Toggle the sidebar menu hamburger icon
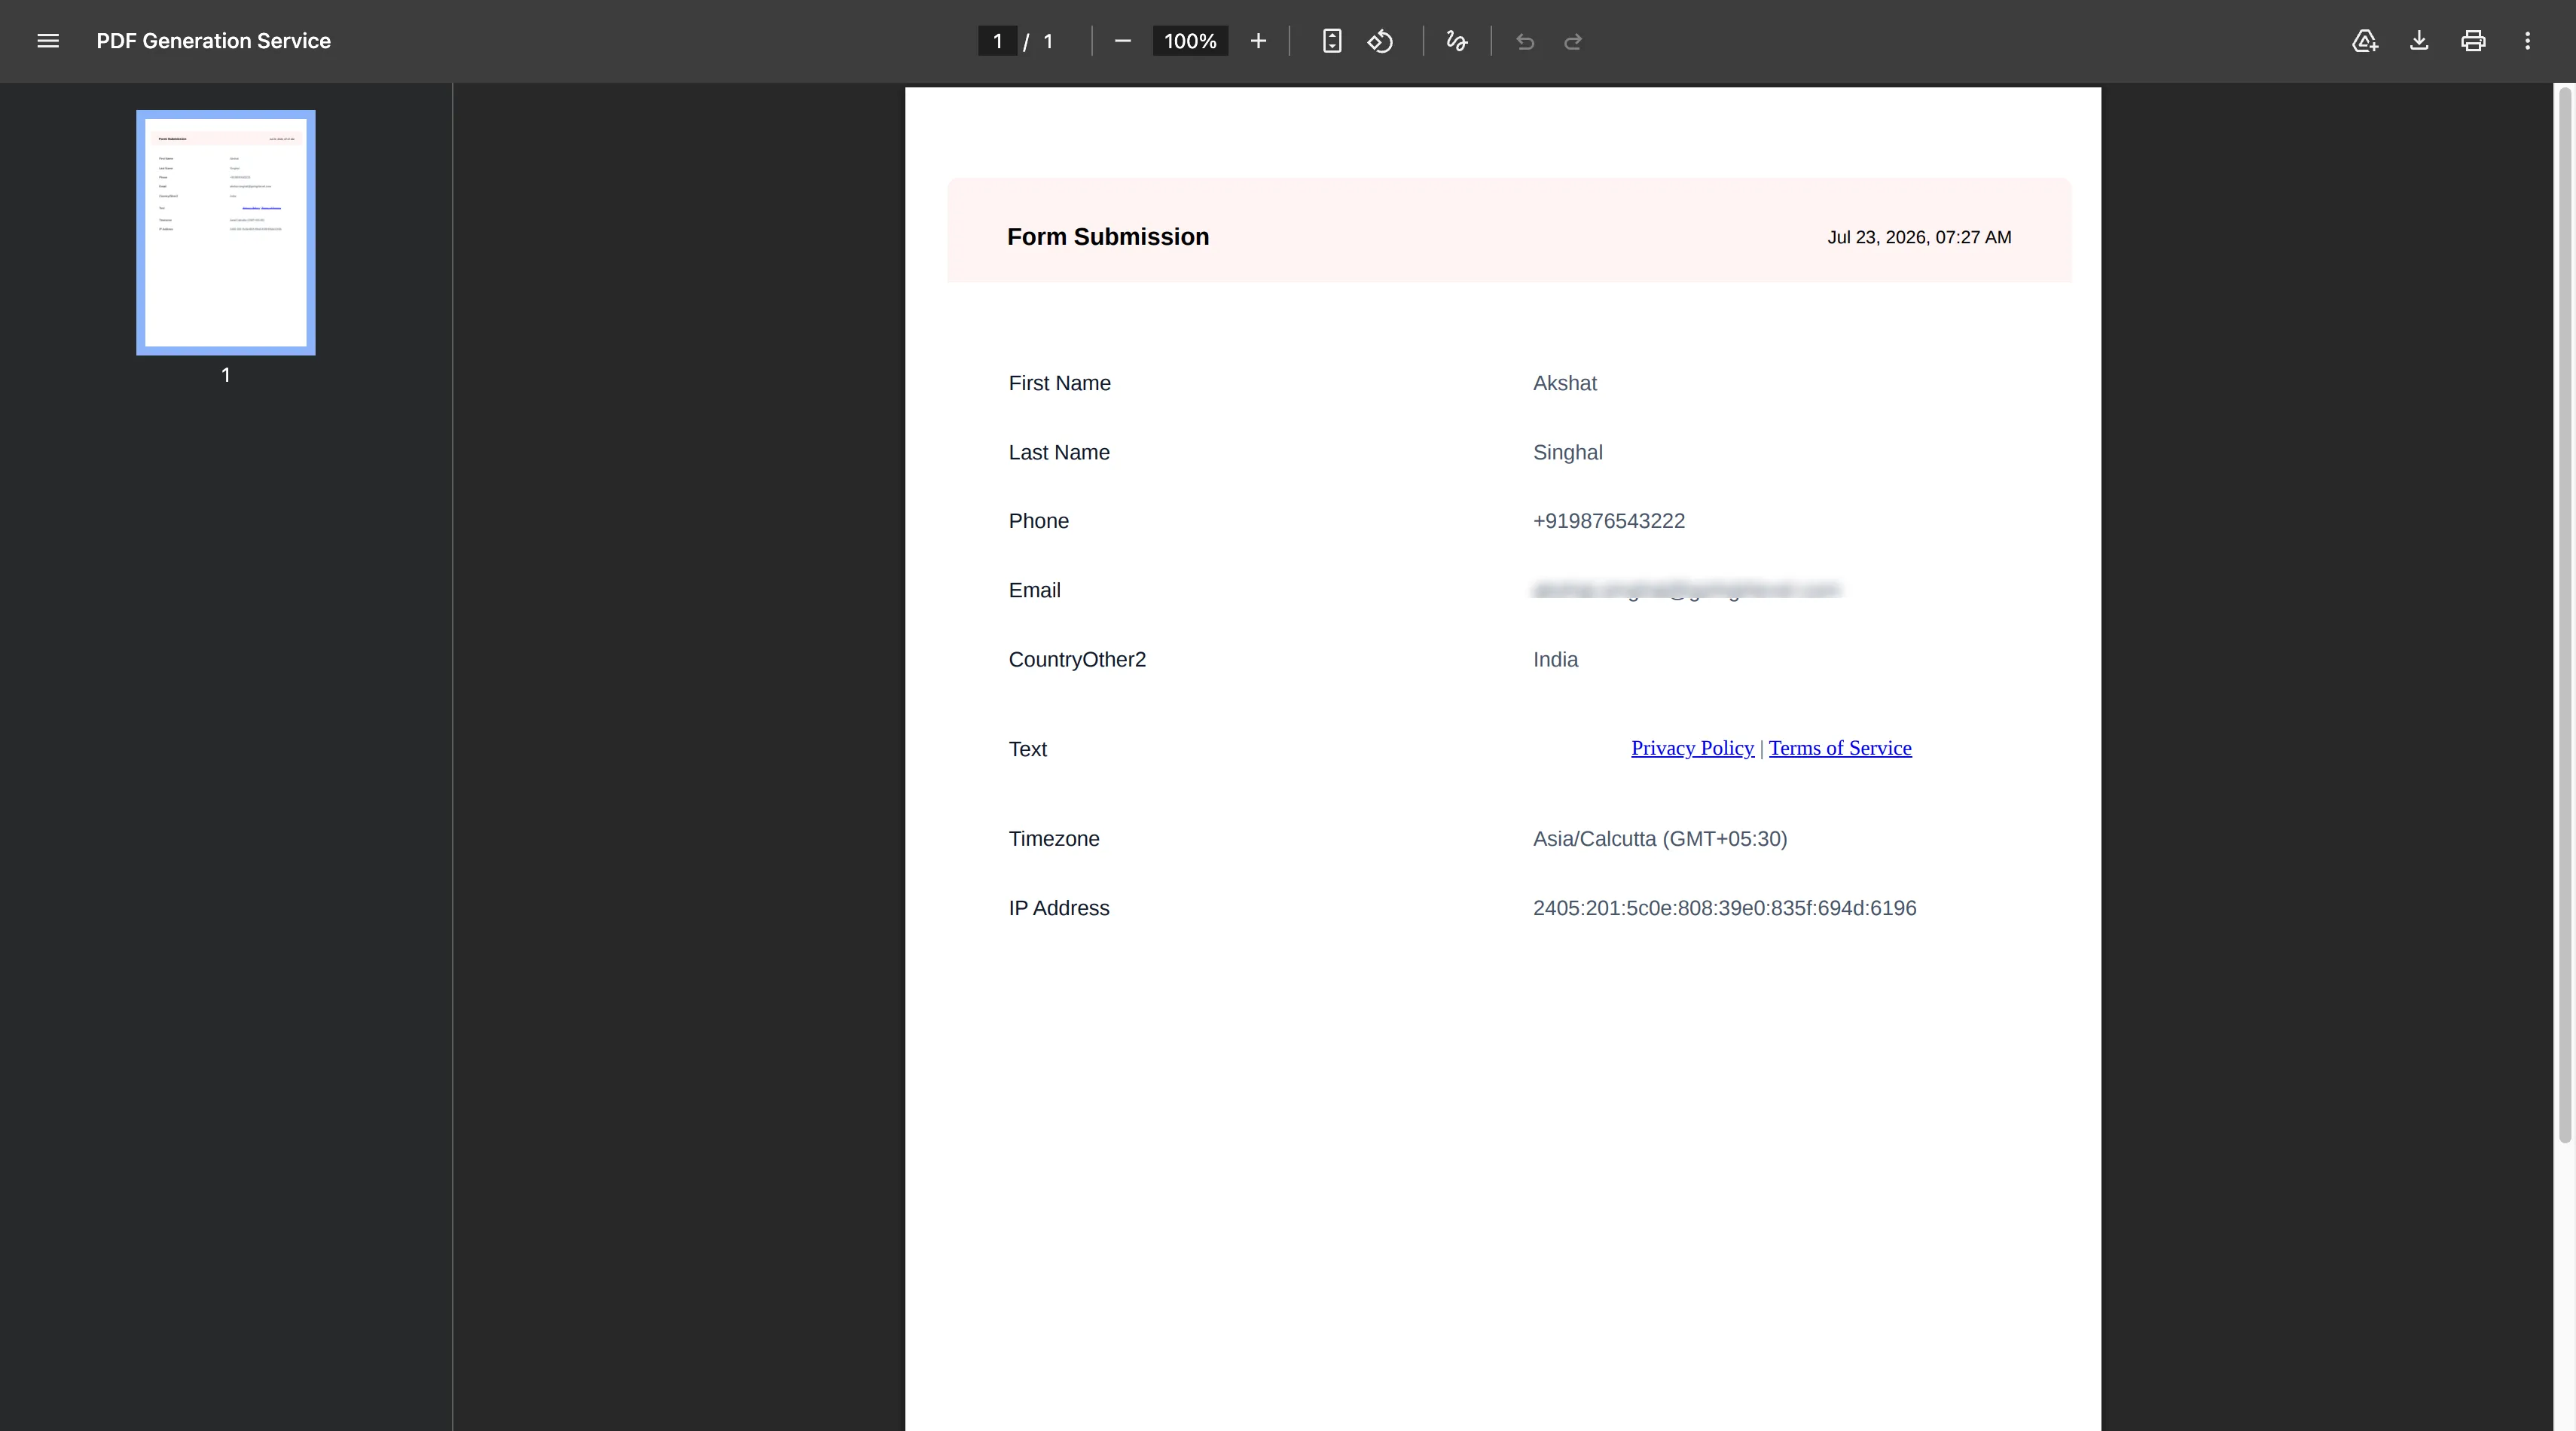The image size is (2576, 1431). (x=48, y=41)
